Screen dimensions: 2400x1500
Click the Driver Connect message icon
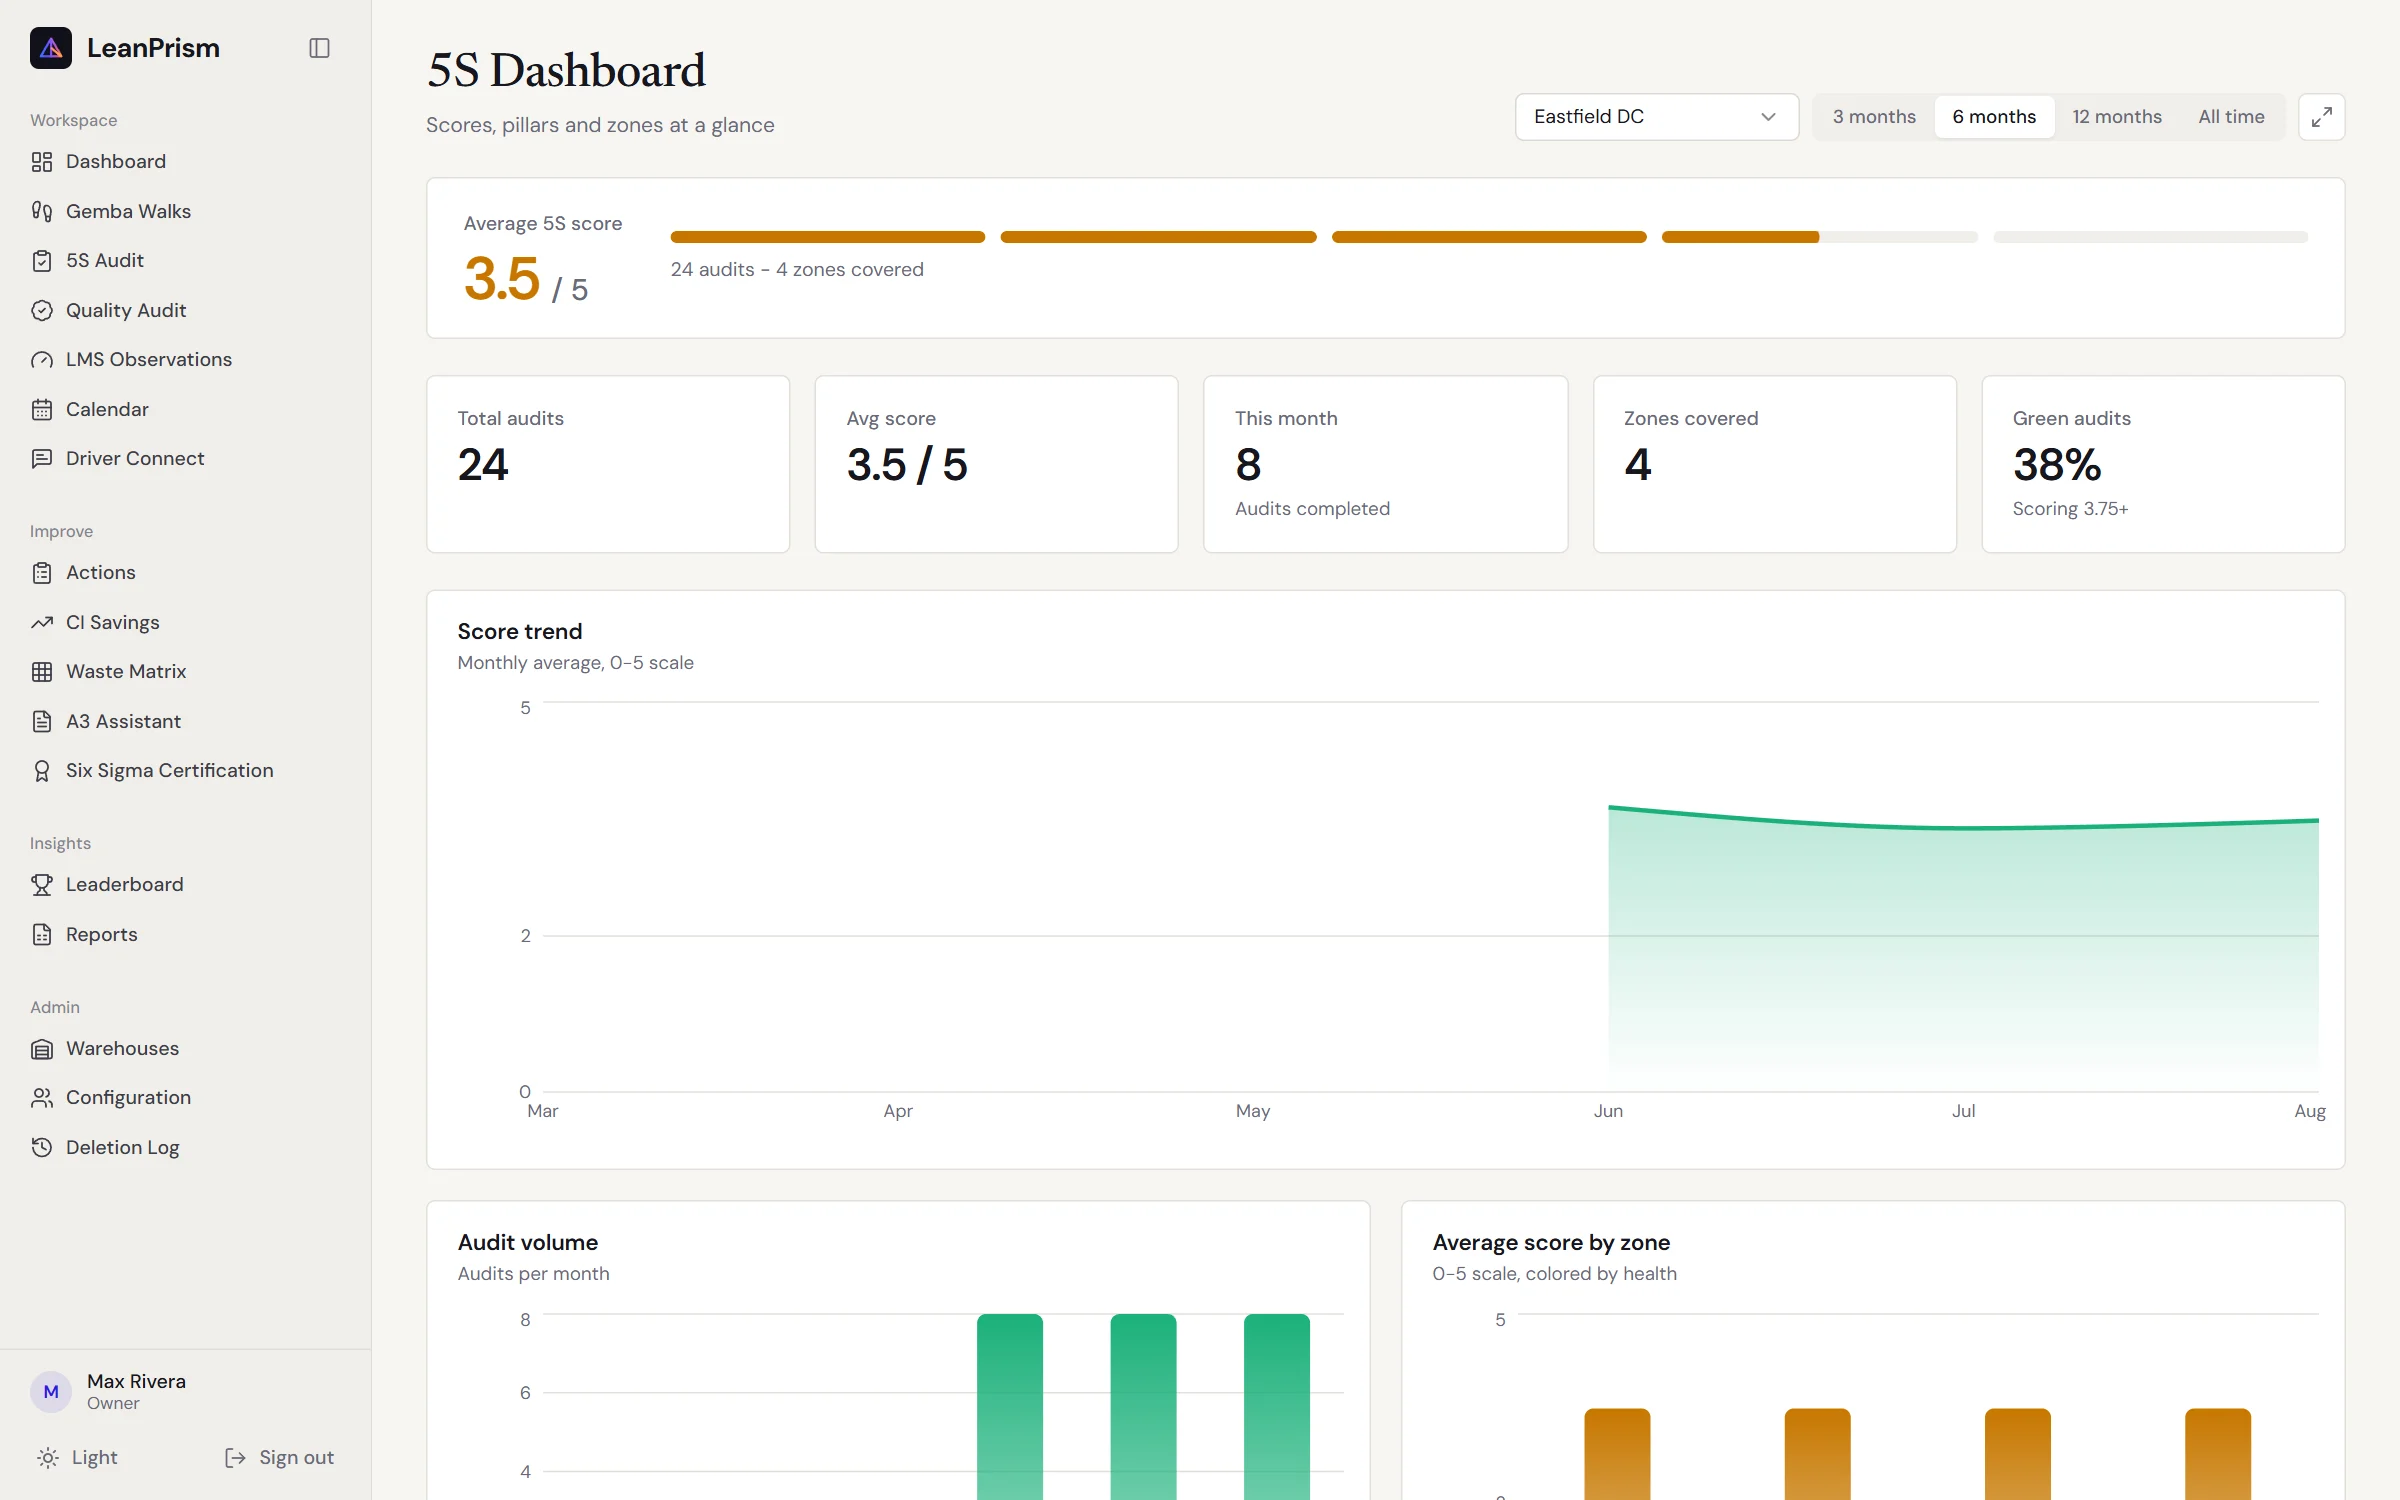point(42,459)
